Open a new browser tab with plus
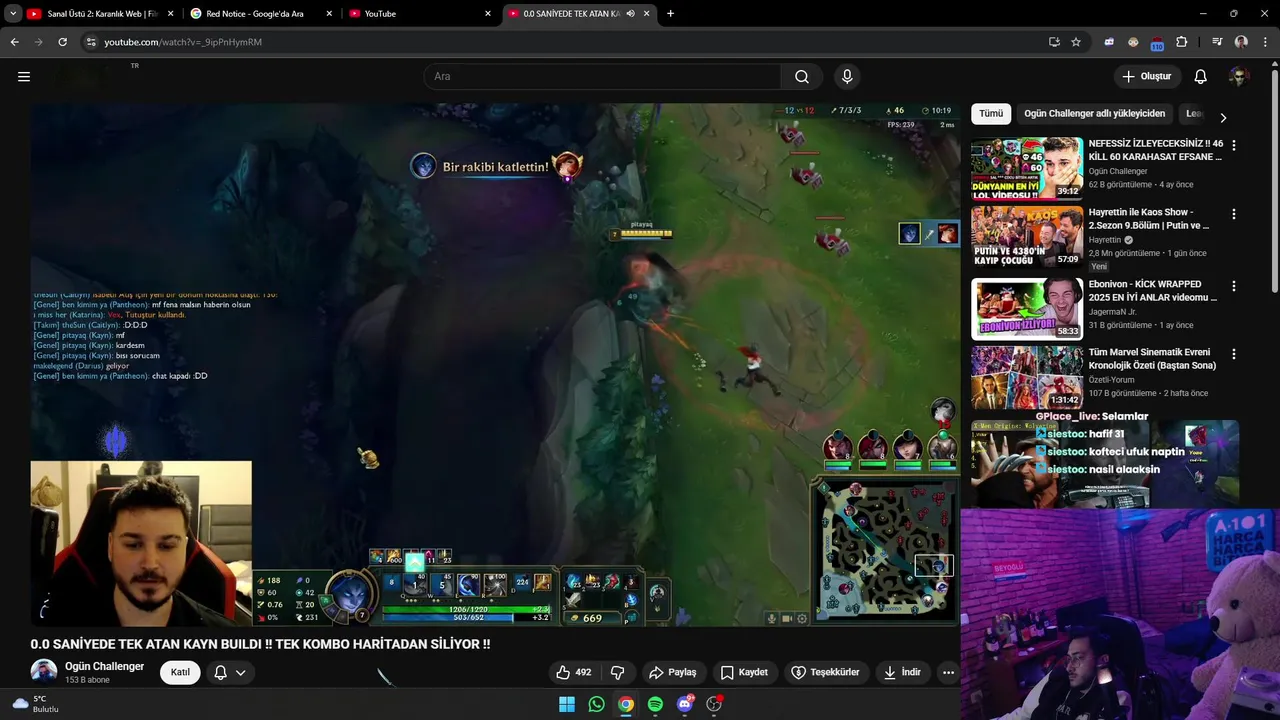 click(x=670, y=13)
